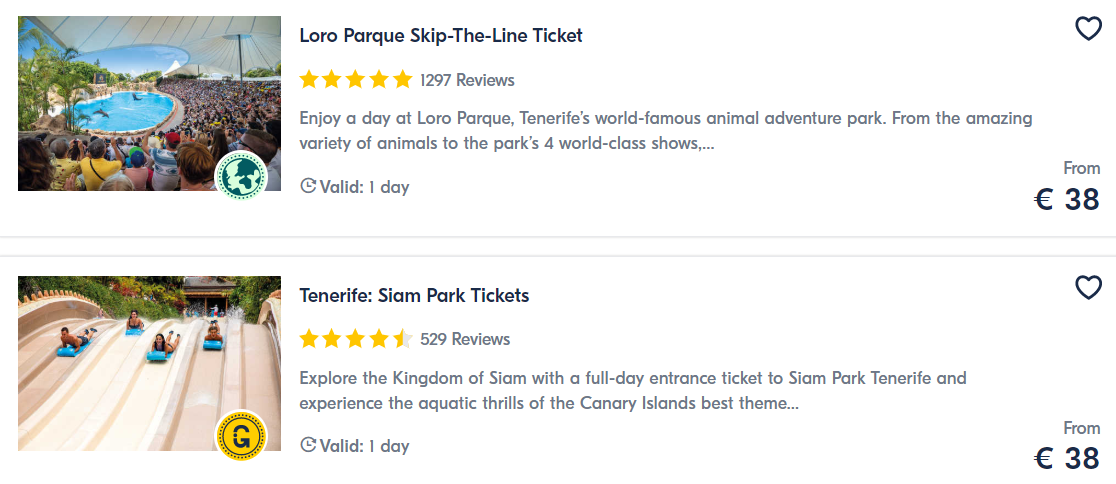
Task: Click the first star of Siam Park rating
Action: pyautogui.click(x=309, y=338)
